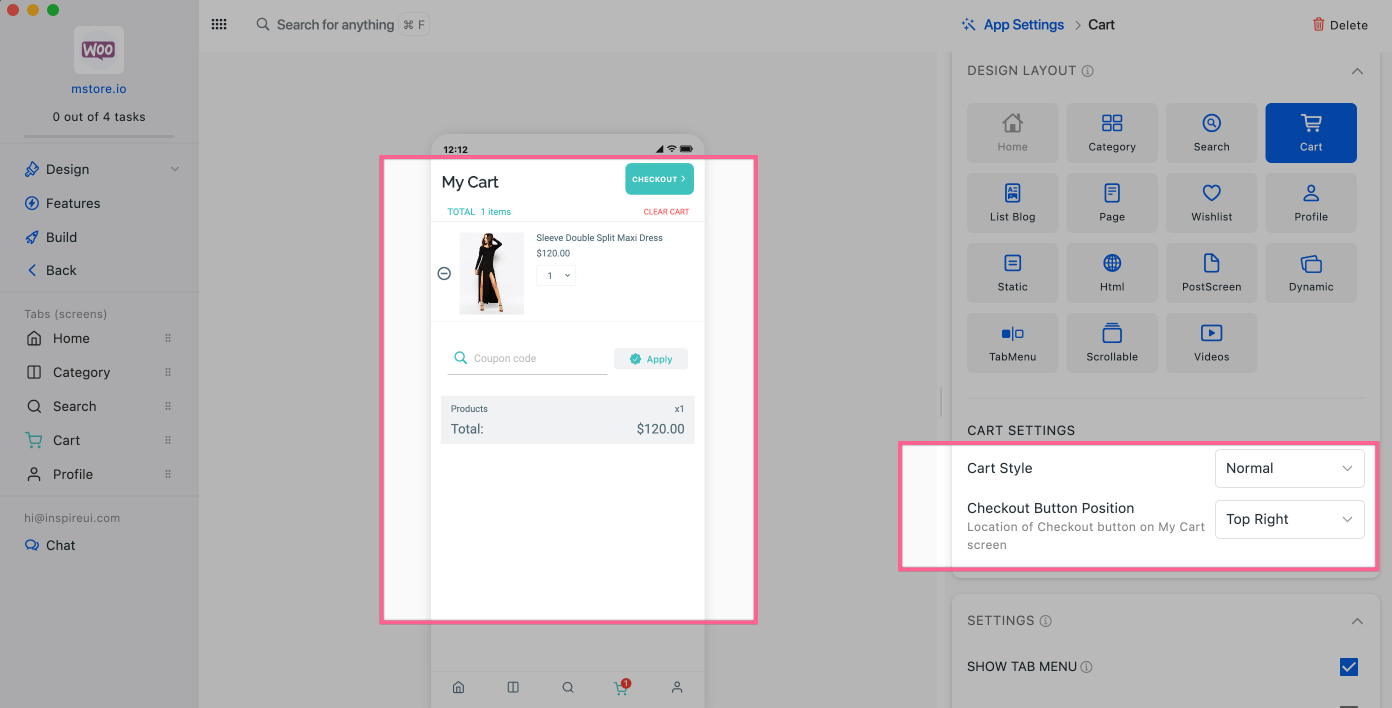
Task: Toggle the Show Tab Menu checkbox
Action: tap(1348, 667)
